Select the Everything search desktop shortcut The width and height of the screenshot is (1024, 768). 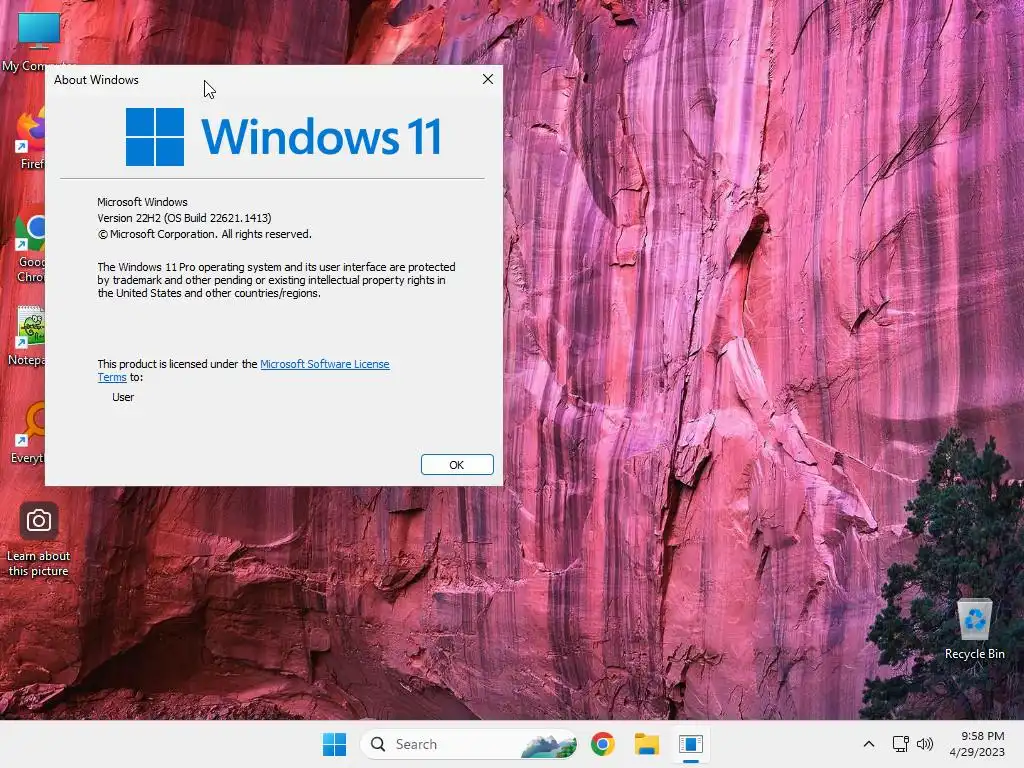pyautogui.click(x=27, y=433)
